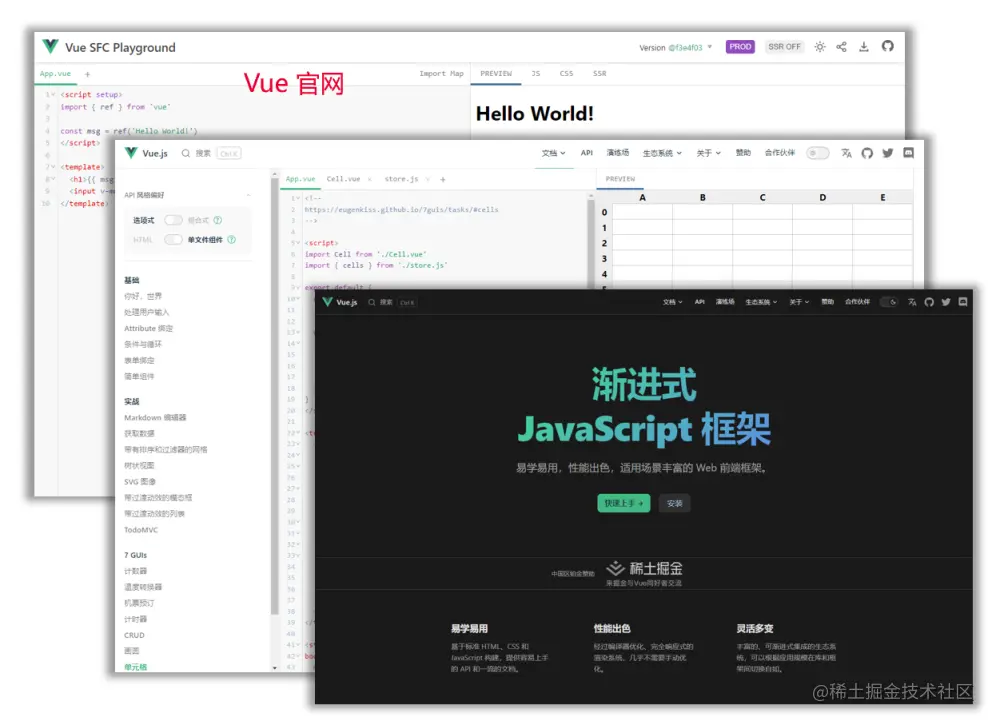Open the TodoMVC example in sidebar
Viewport: 996px width, 725px height.
point(141,530)
